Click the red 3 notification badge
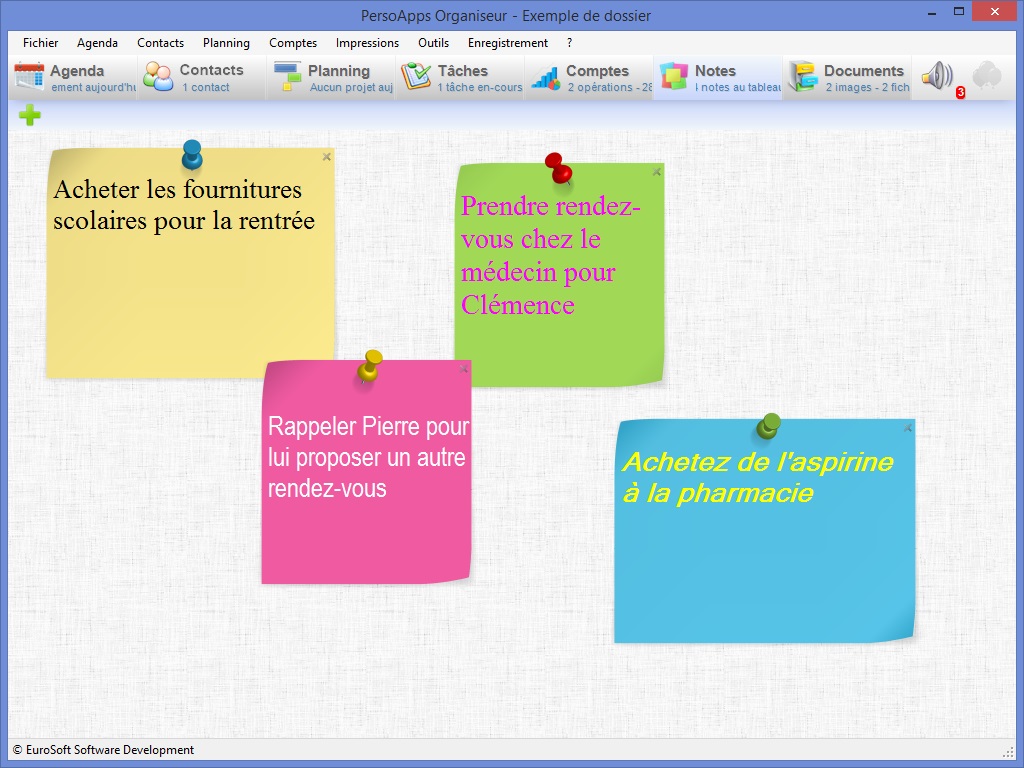1024x768 pixels. tap(960, 93)
